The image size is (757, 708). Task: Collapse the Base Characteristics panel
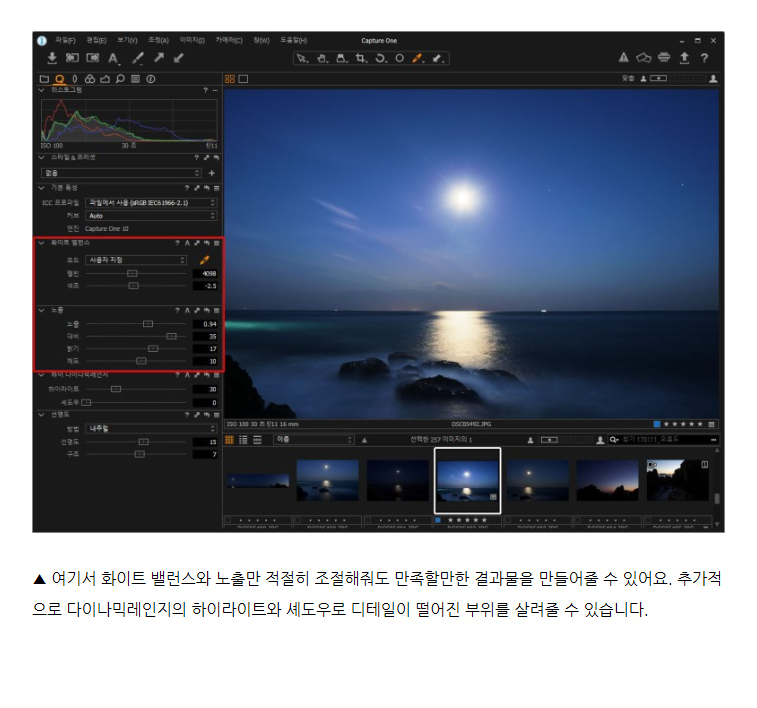(x=42, y=188)
